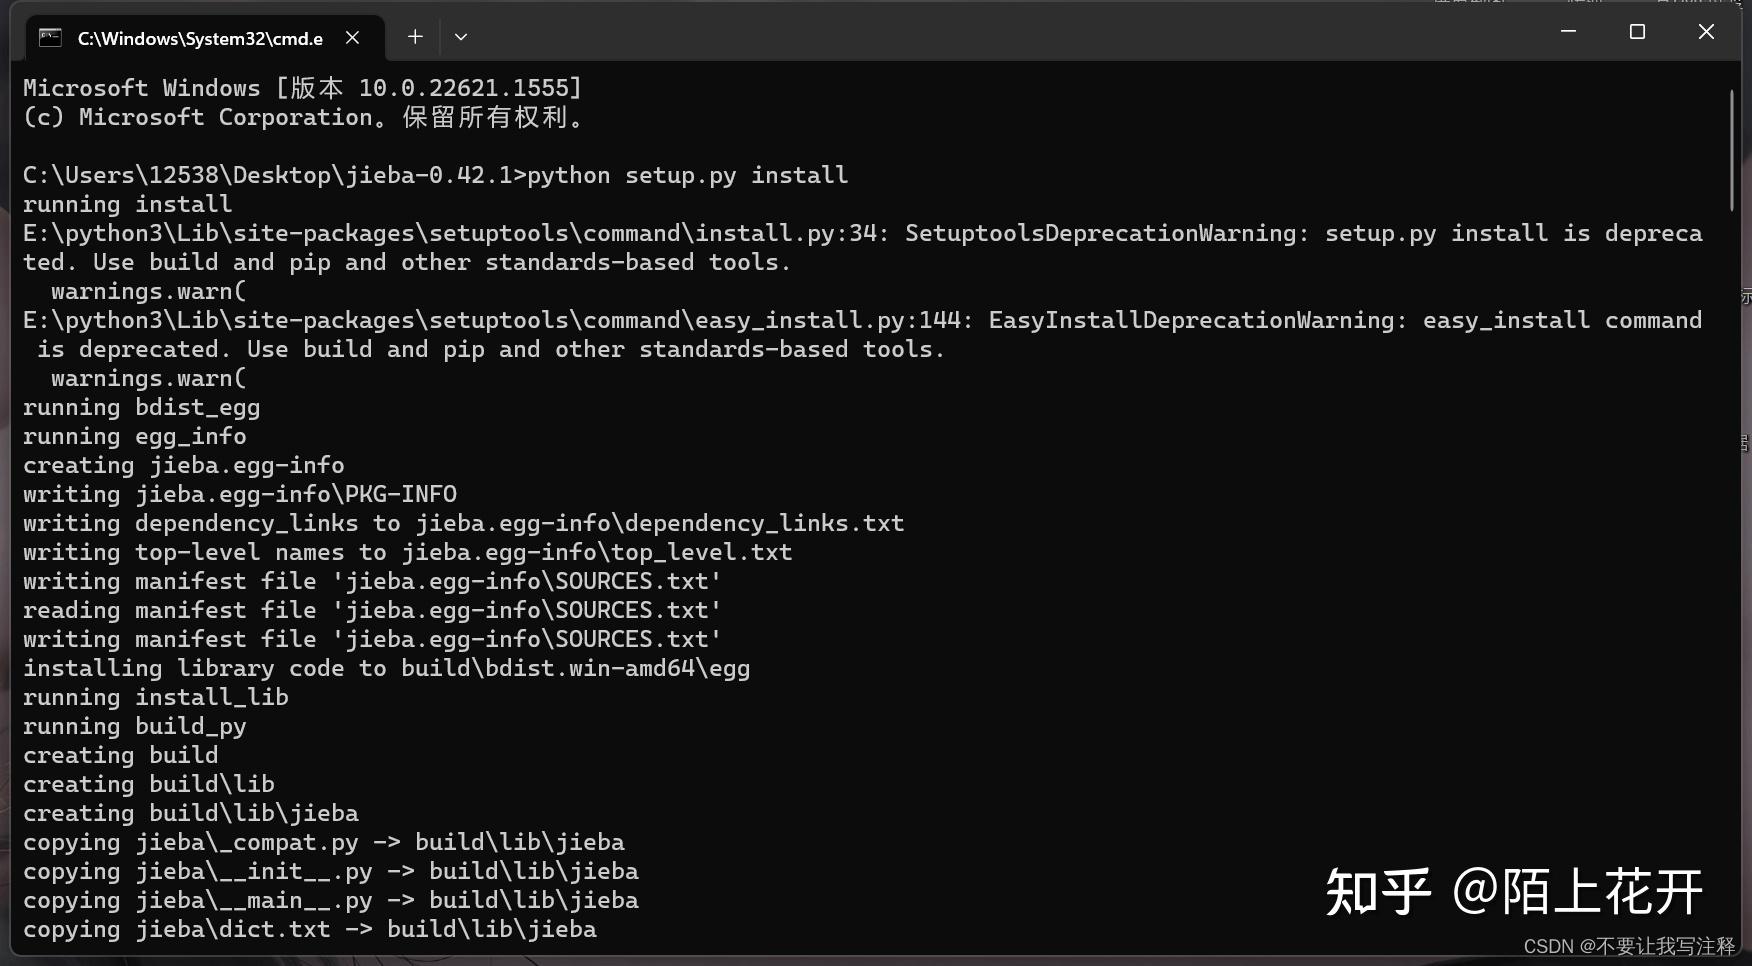Image resolution: width=1752 pixels, height=966 pixels.
Task: Click the cmd.exe icon on the tab
Action: point(49,37)
